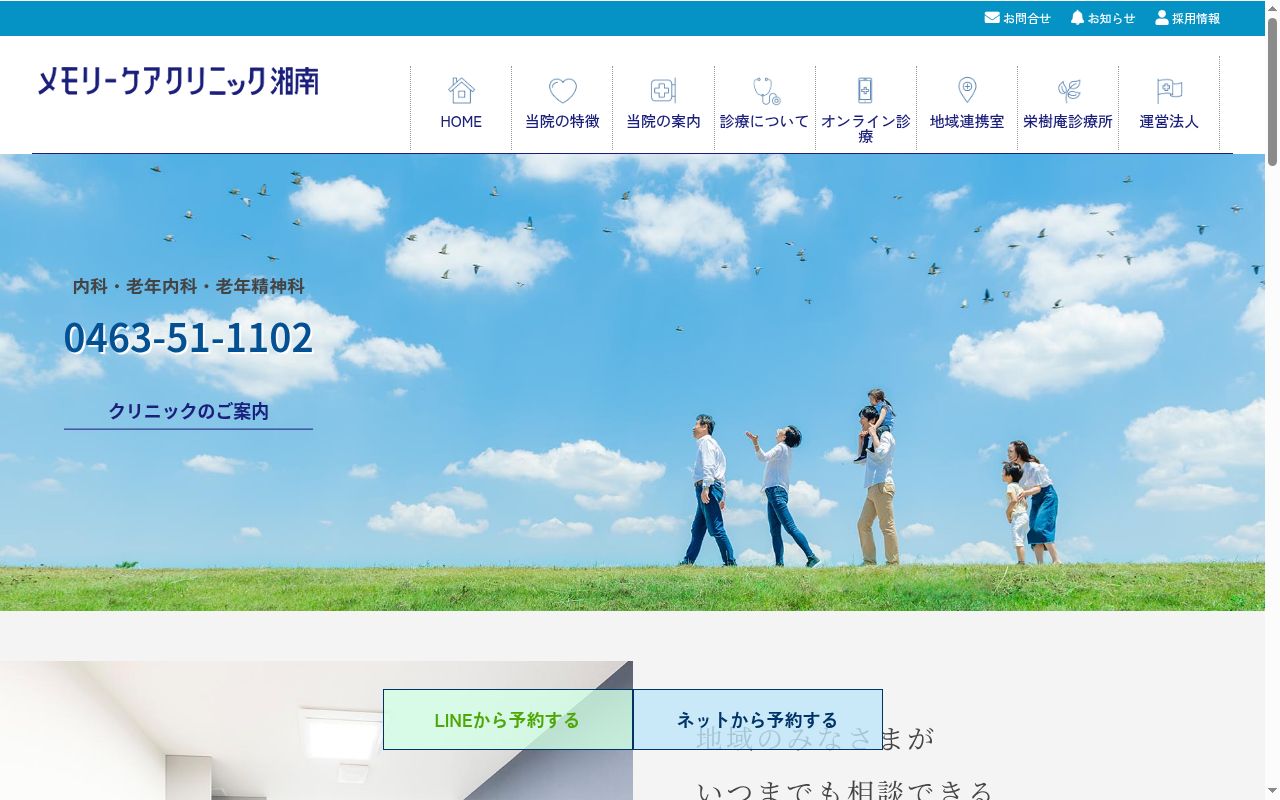Click the heart icon above 当院の特徴
1280x800 pixels.
563,91
